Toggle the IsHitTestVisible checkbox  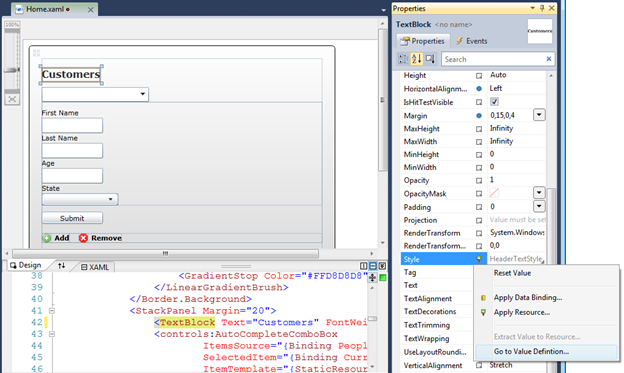pos(494,102)
